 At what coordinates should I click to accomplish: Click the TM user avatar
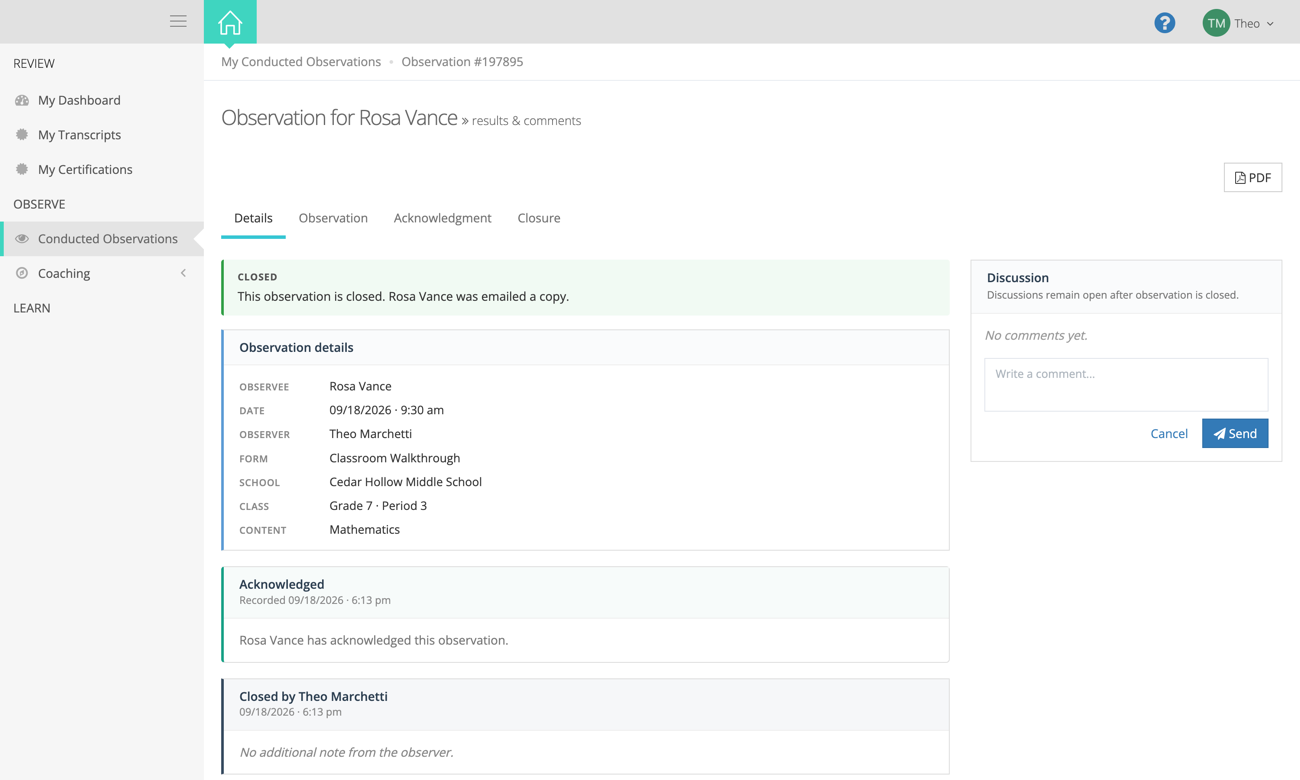(1216, 23)
